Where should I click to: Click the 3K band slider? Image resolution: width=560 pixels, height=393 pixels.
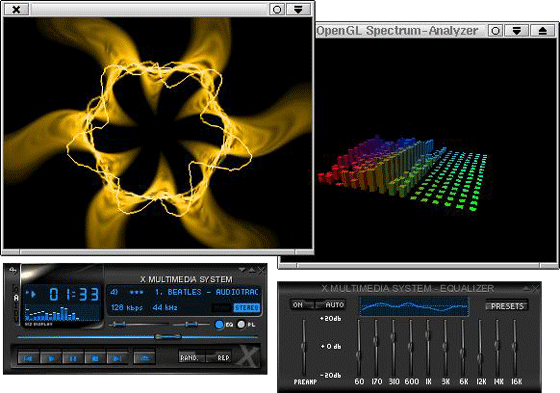point(445,347)
